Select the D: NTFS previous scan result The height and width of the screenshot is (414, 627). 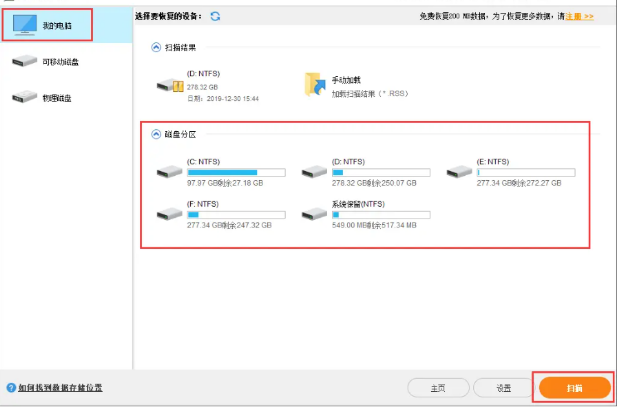click(172, 85)
